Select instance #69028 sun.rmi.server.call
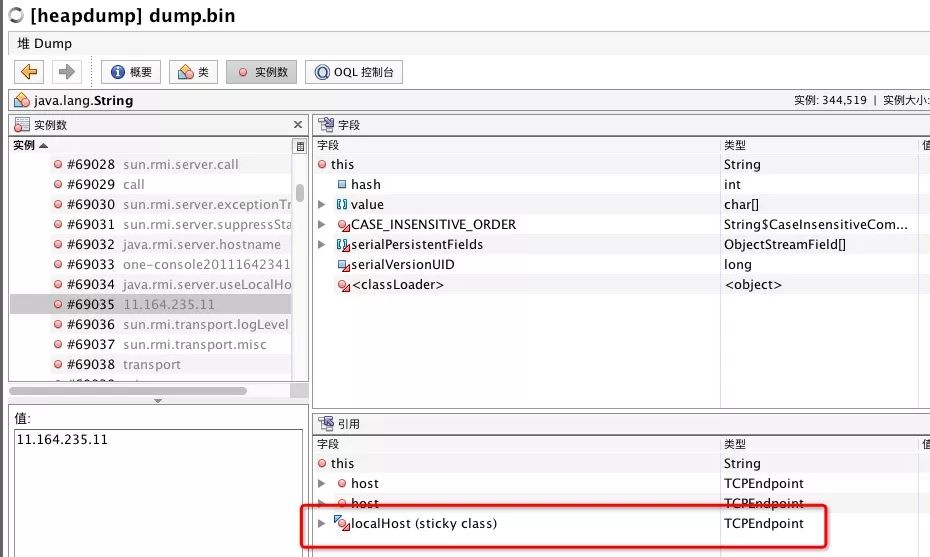 pyautogui.click(x=151, y=164)
